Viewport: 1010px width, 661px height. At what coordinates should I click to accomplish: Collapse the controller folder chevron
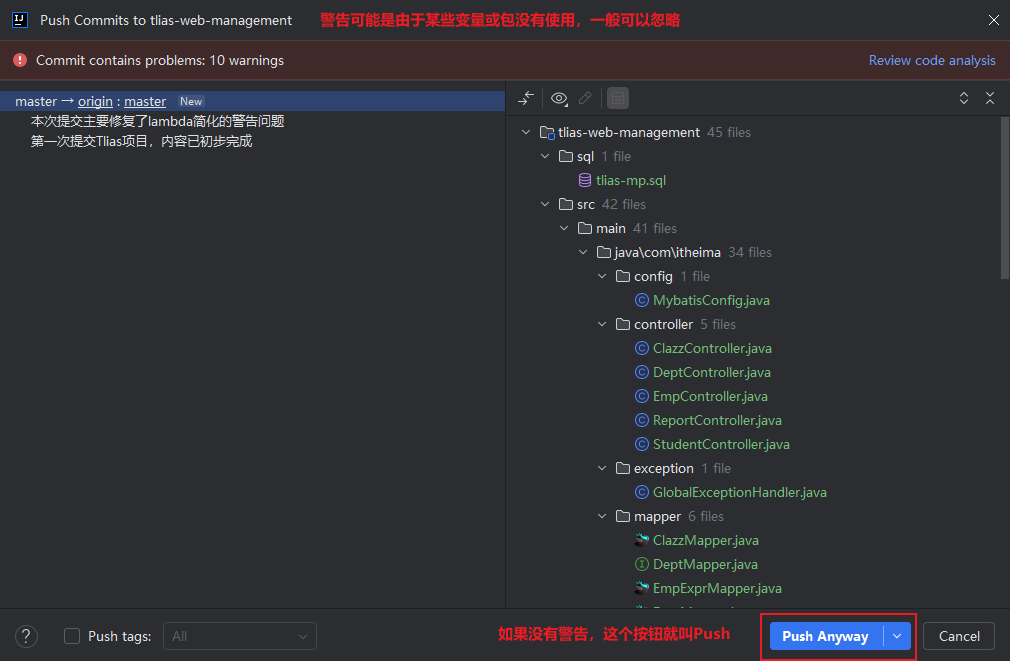[x=602, y=324]
